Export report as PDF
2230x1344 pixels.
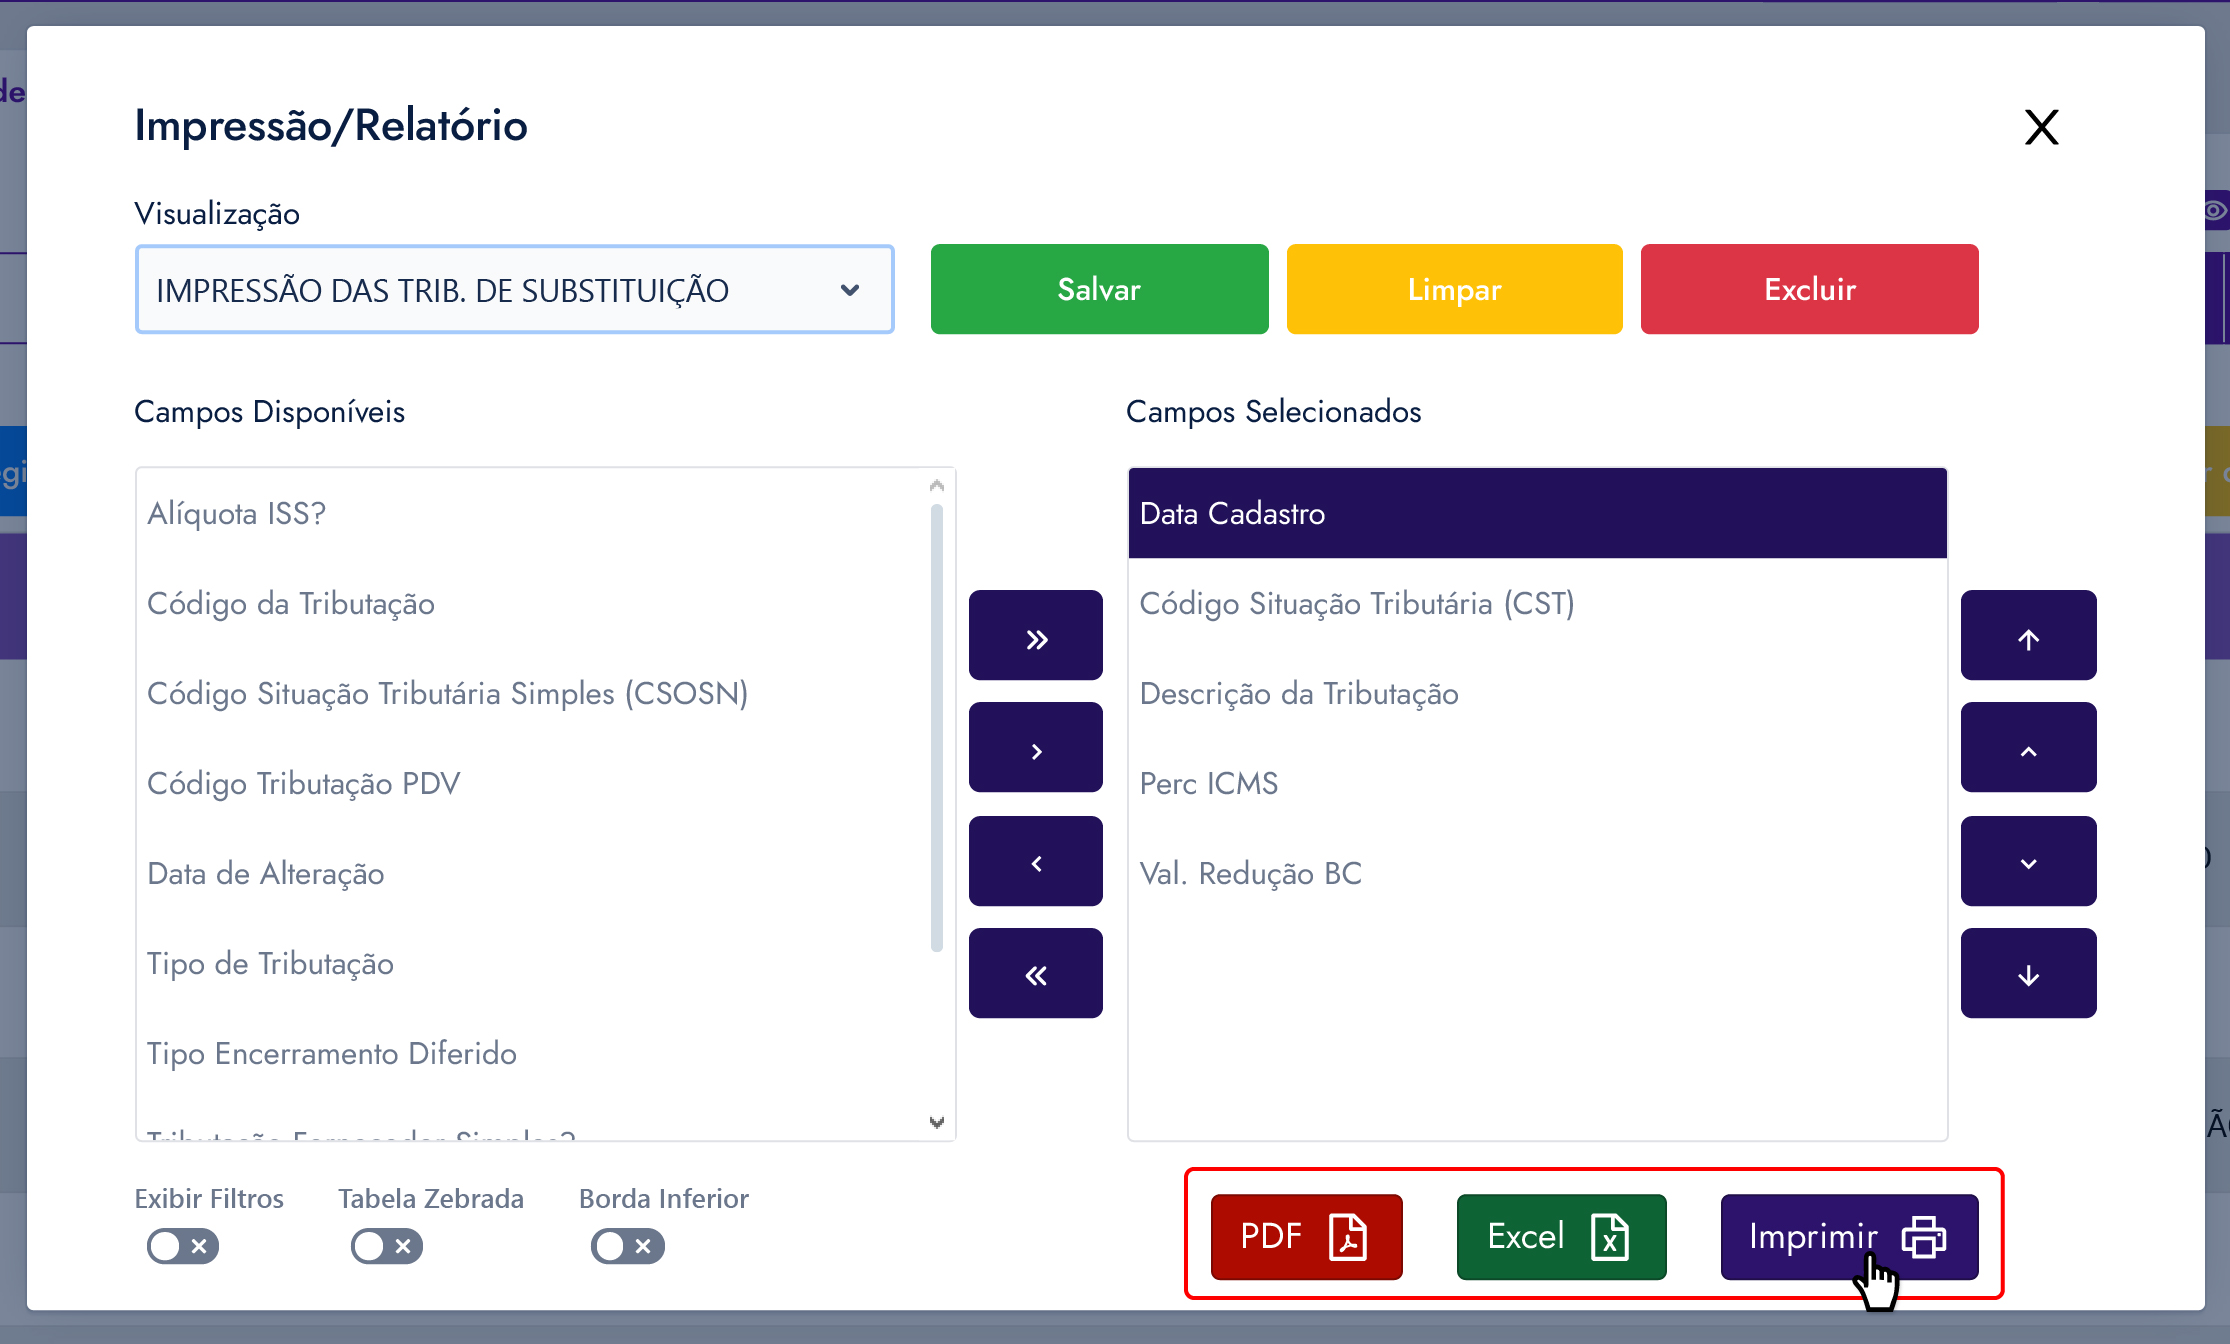(x=1305, y=1237)
